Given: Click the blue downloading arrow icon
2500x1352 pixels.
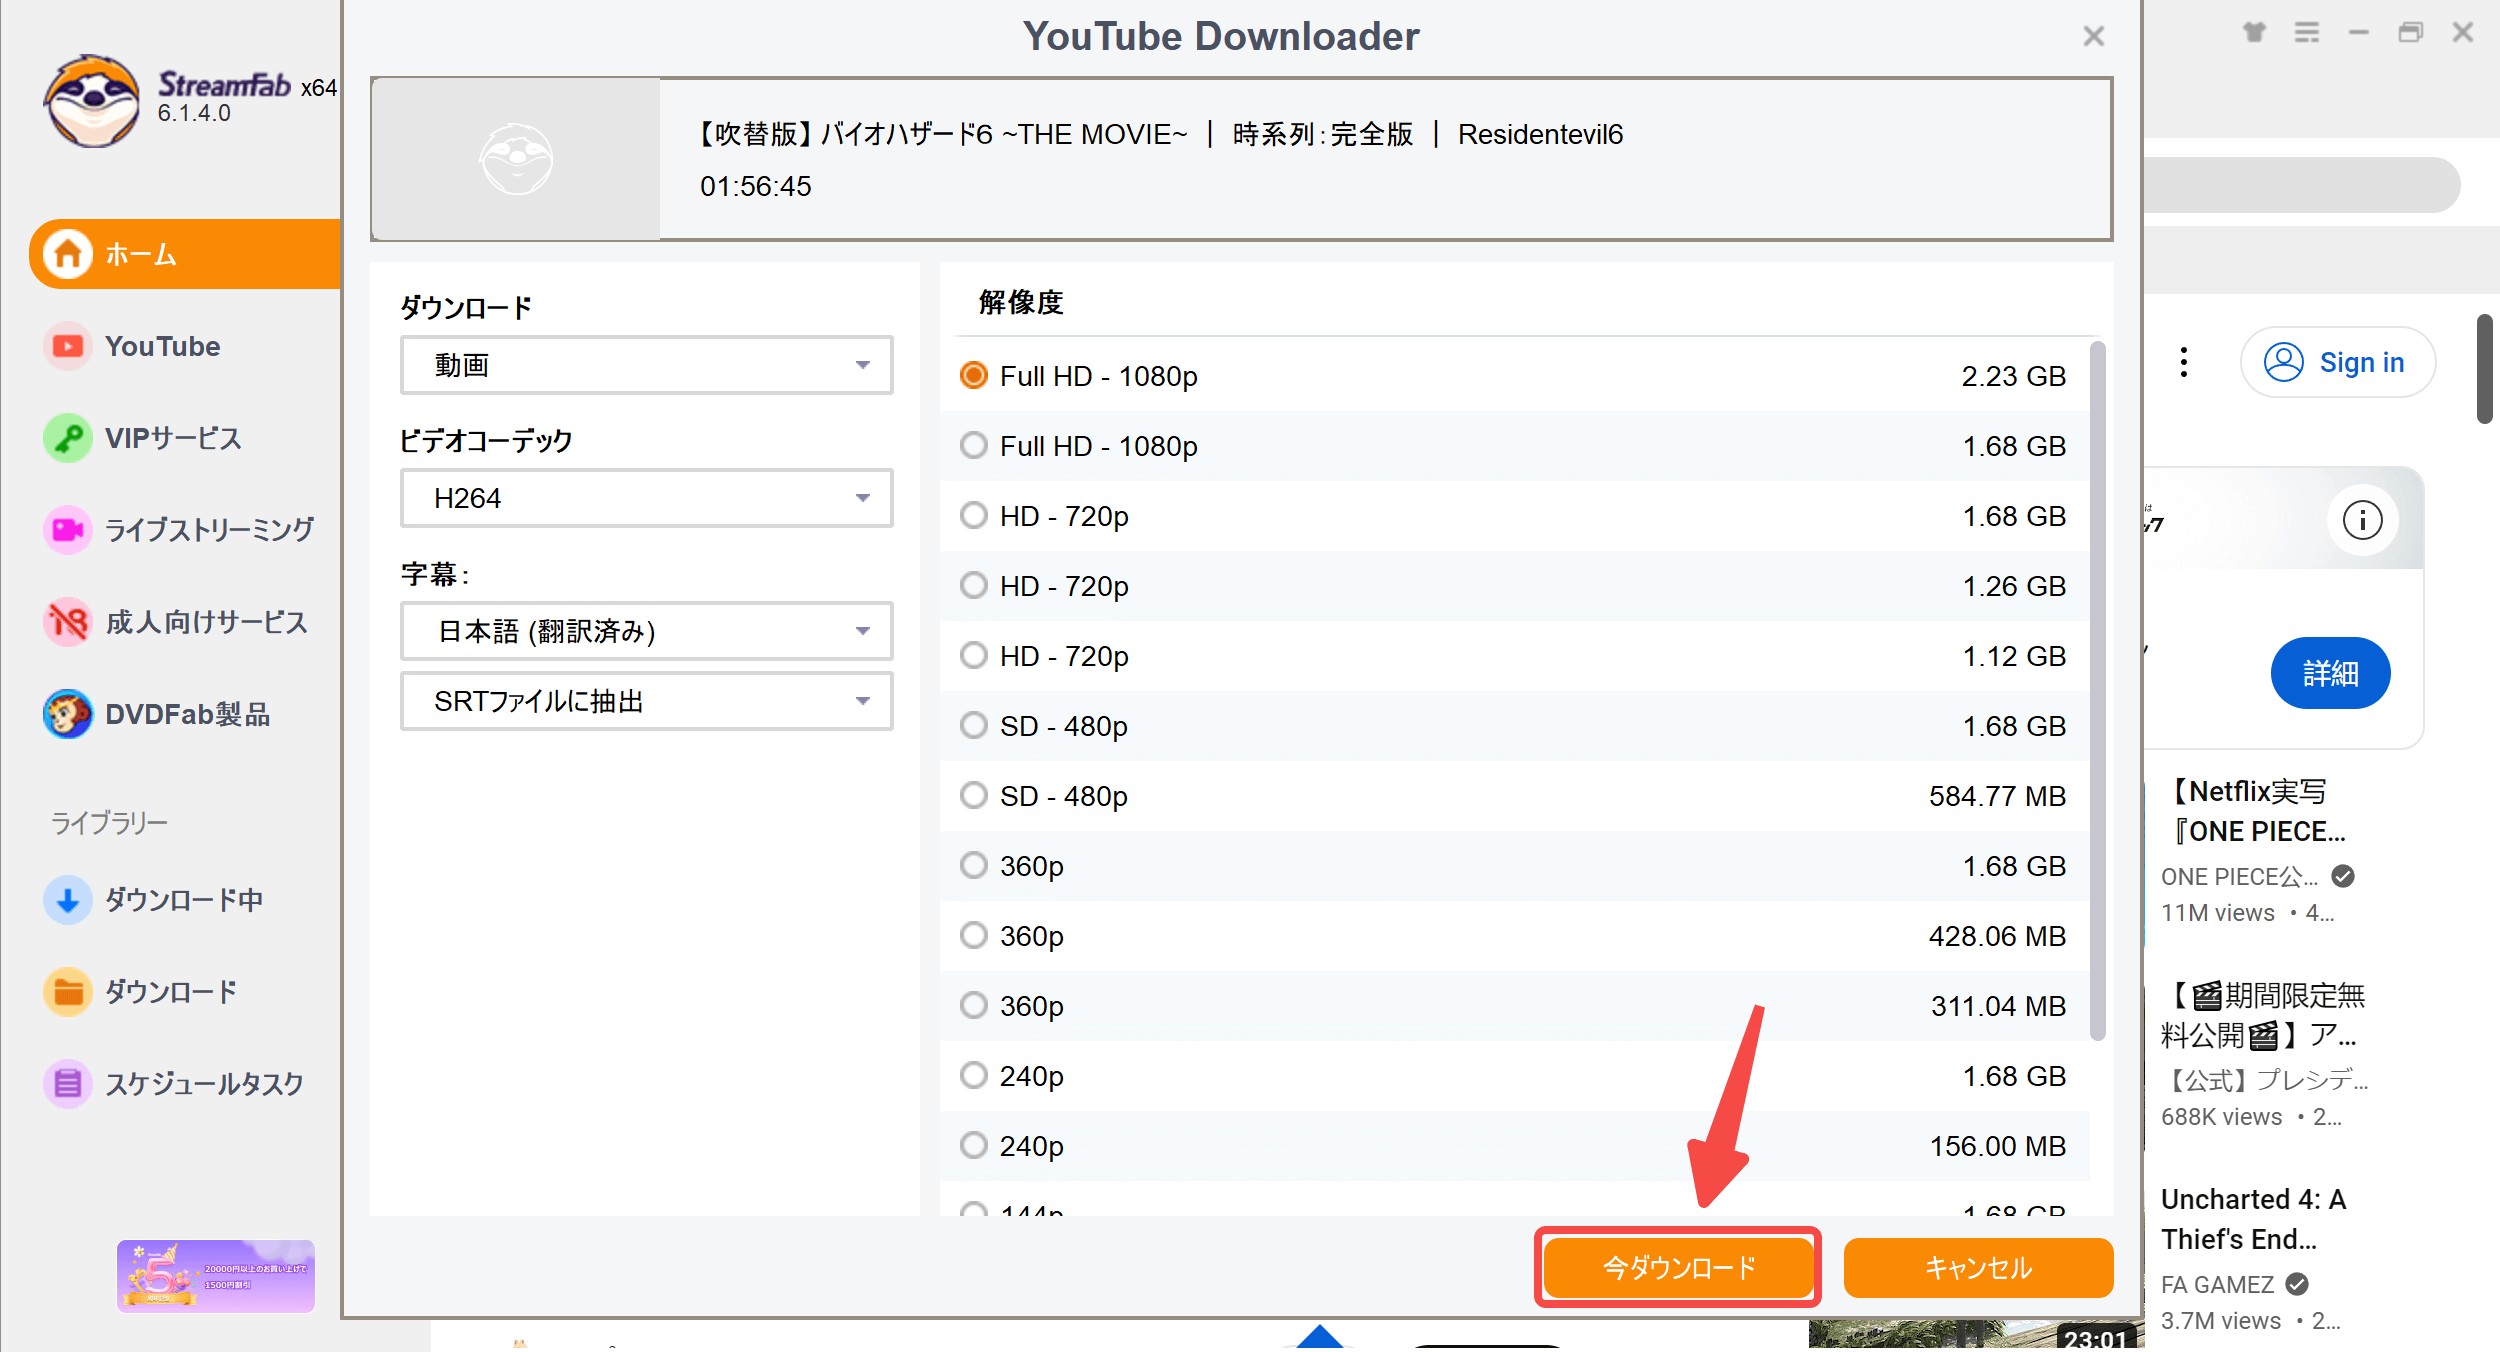Looking at the screenshot, I should point(67,900).
